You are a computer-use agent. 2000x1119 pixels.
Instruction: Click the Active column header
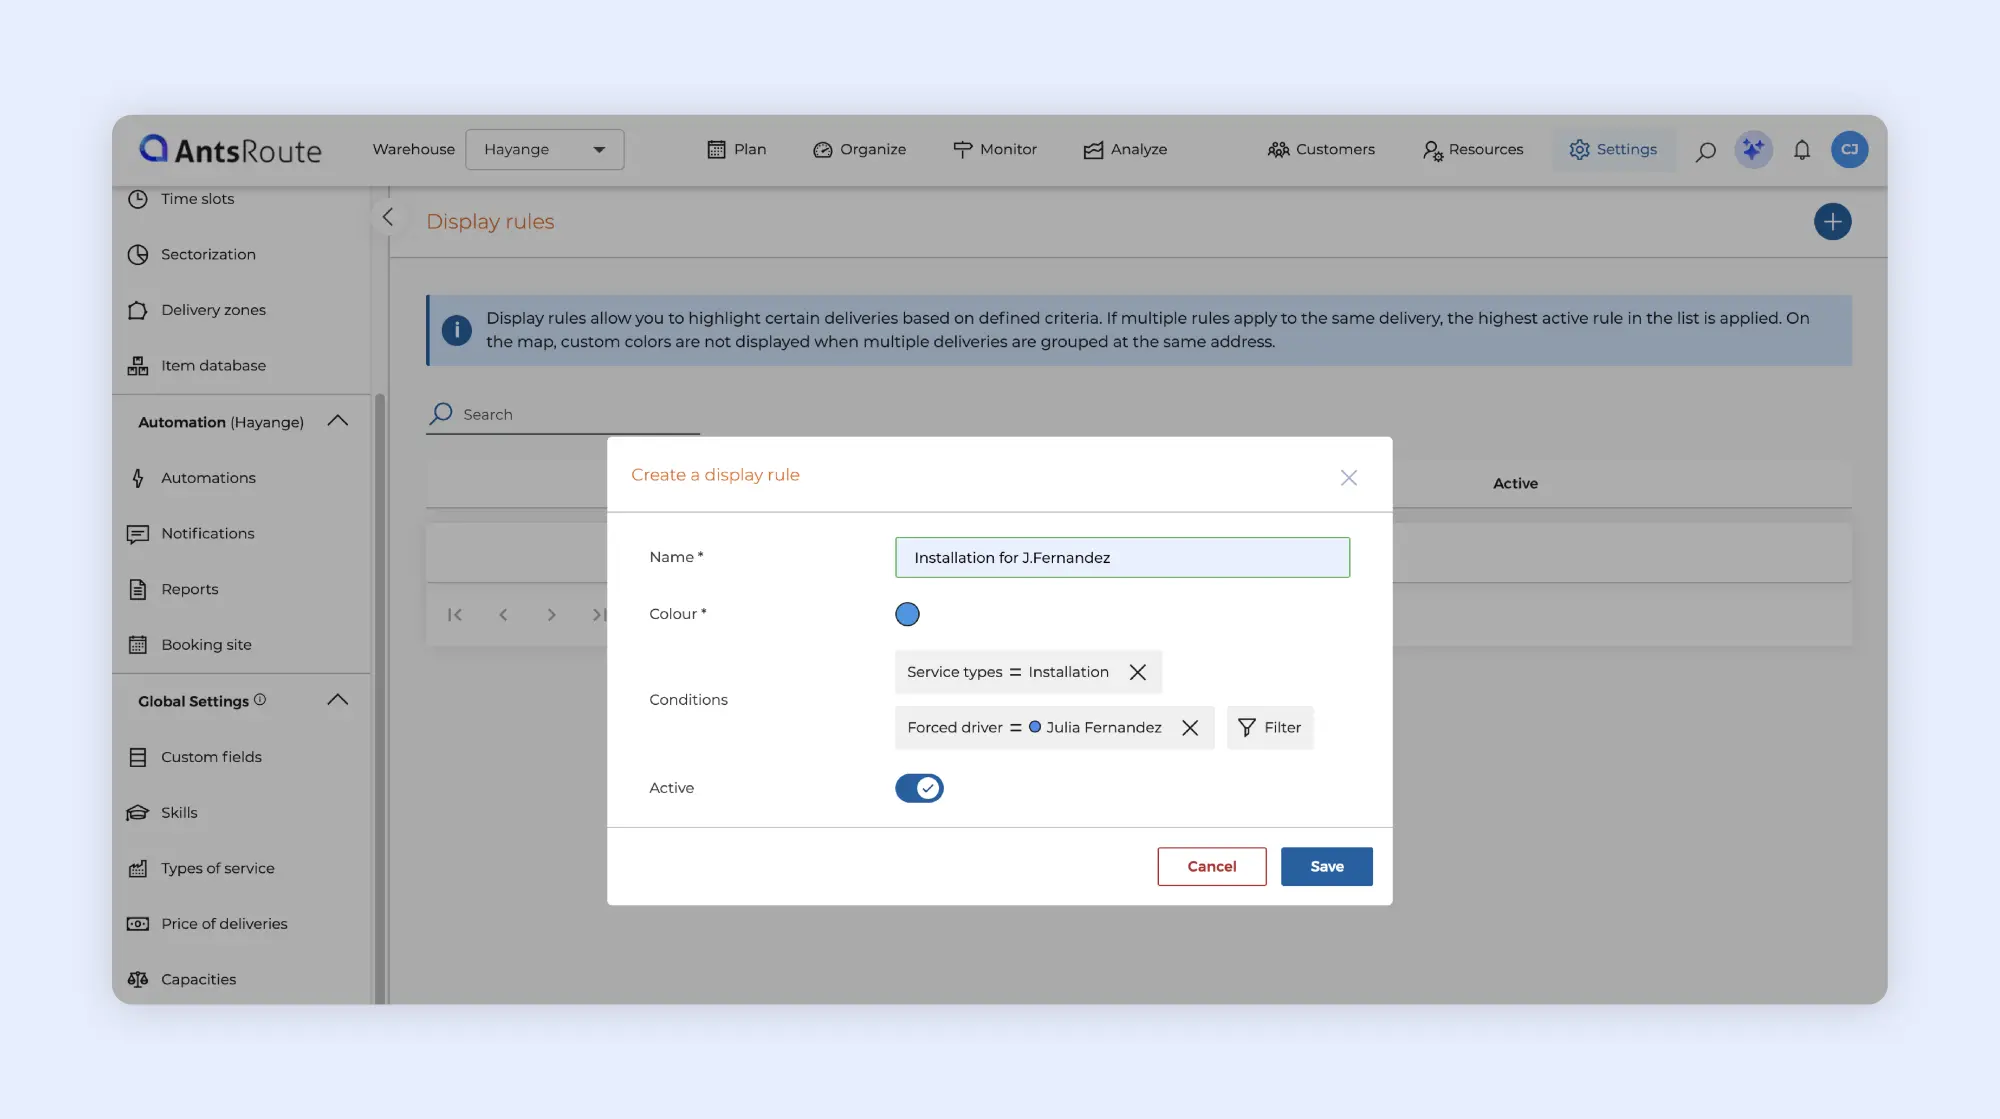1515,484
